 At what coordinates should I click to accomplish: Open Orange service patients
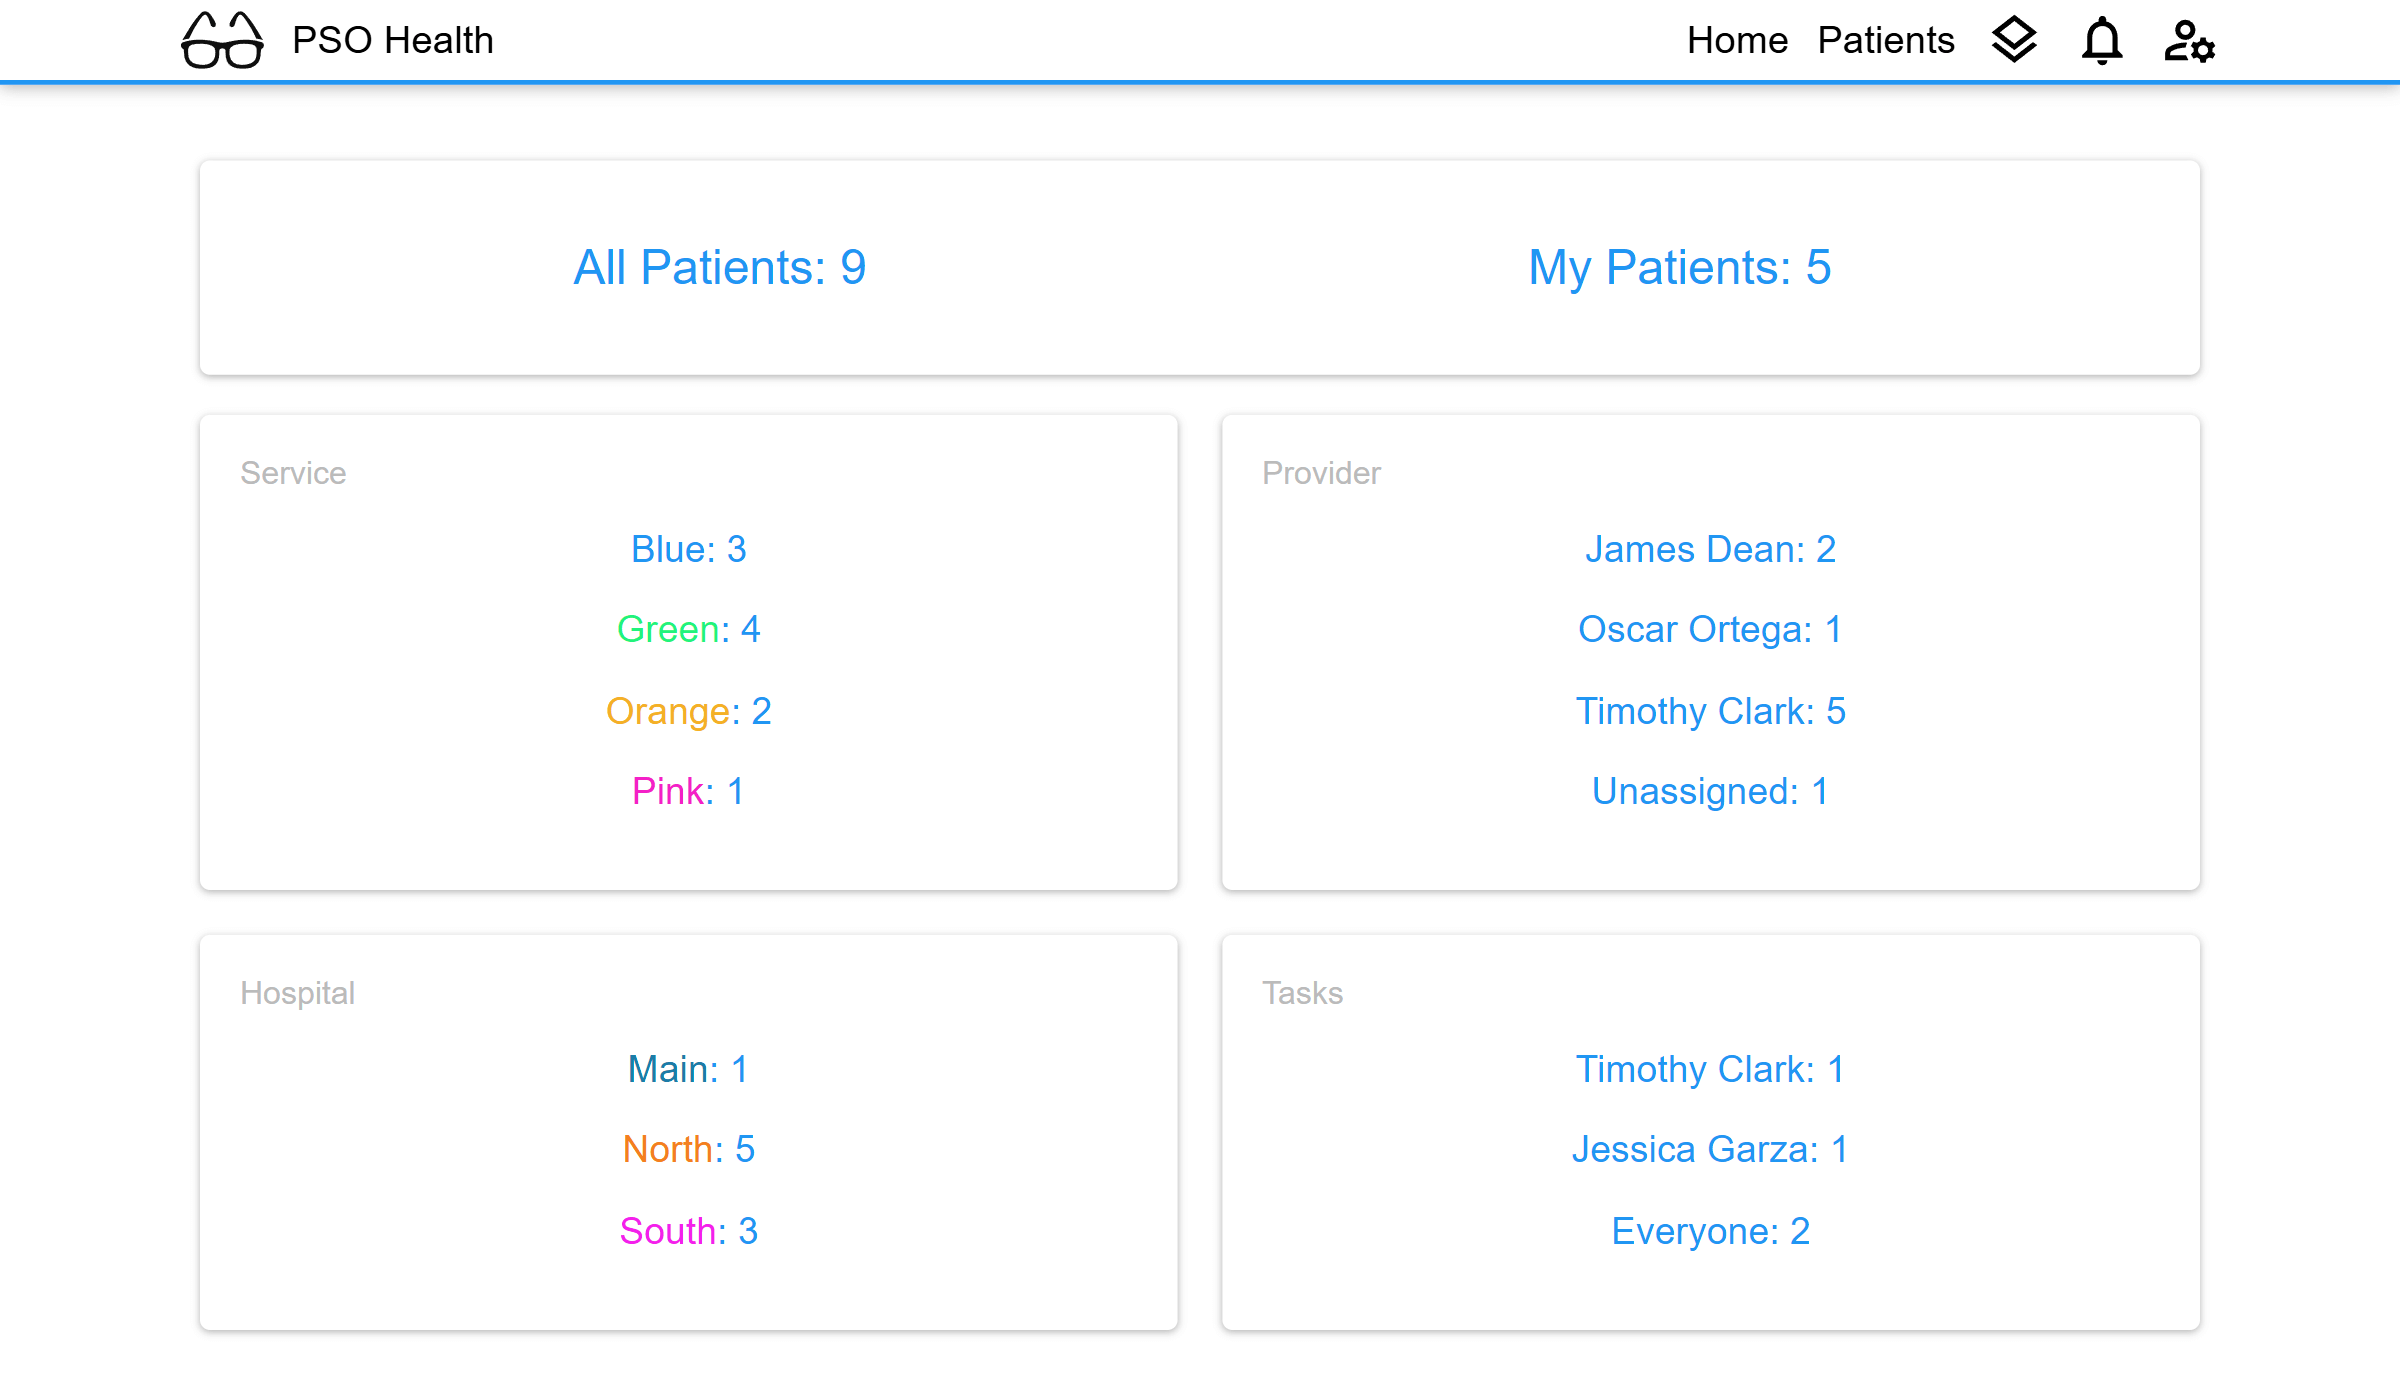(691, 711)
